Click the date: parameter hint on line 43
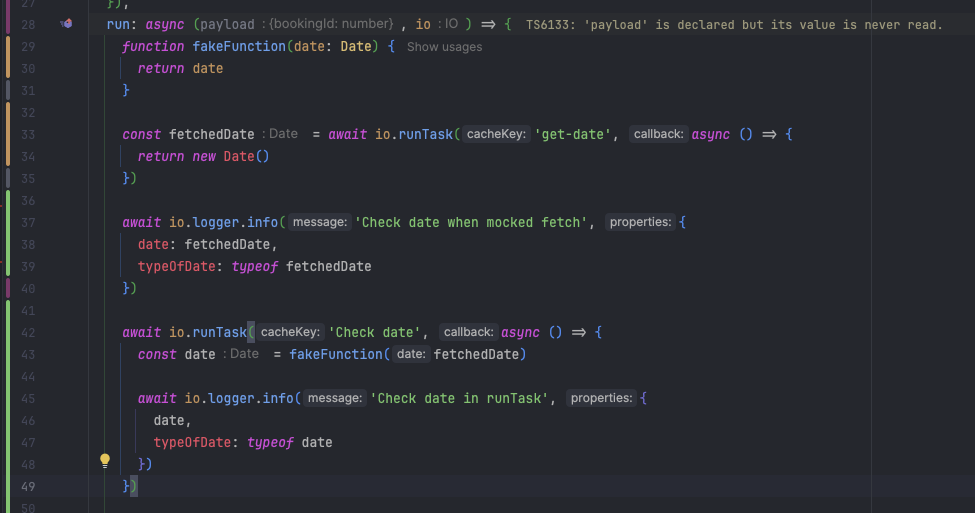The image size is (975, 513). (411, 354)
